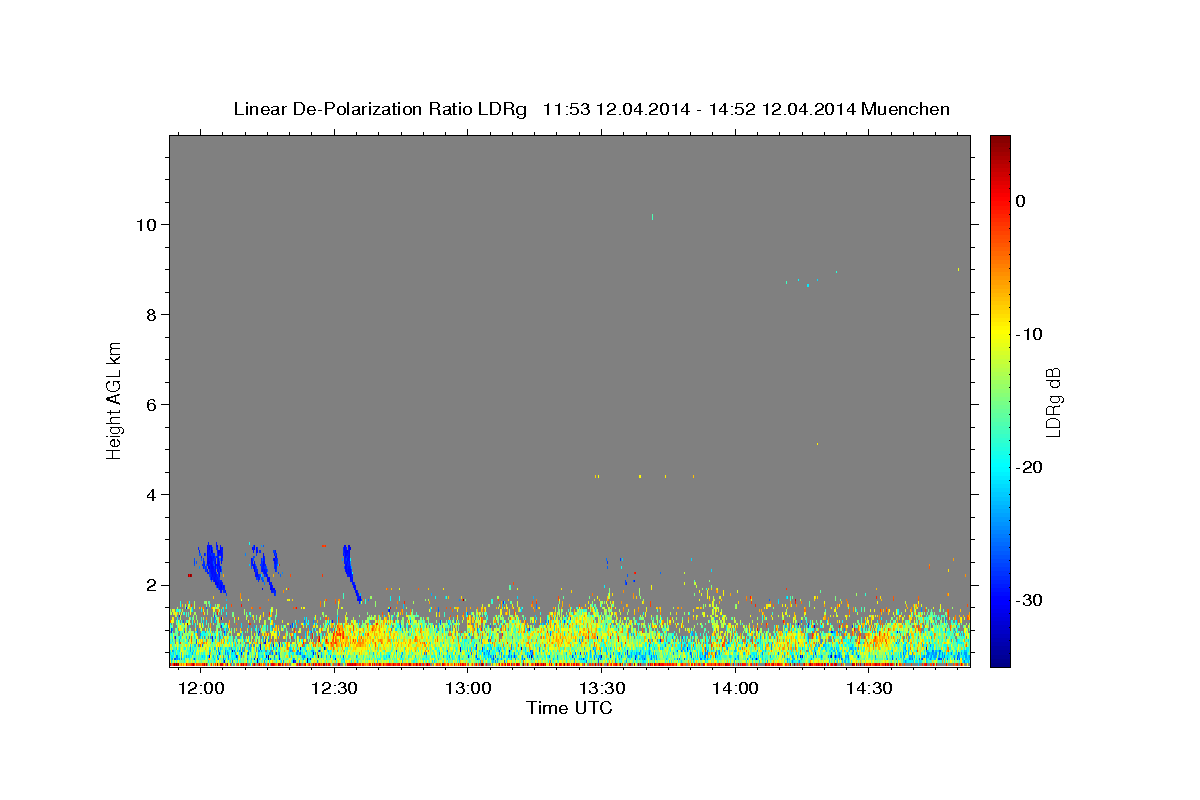Click the "12:00" time tick label
Screen dimensions: 1200x800
tap(202, 689)
